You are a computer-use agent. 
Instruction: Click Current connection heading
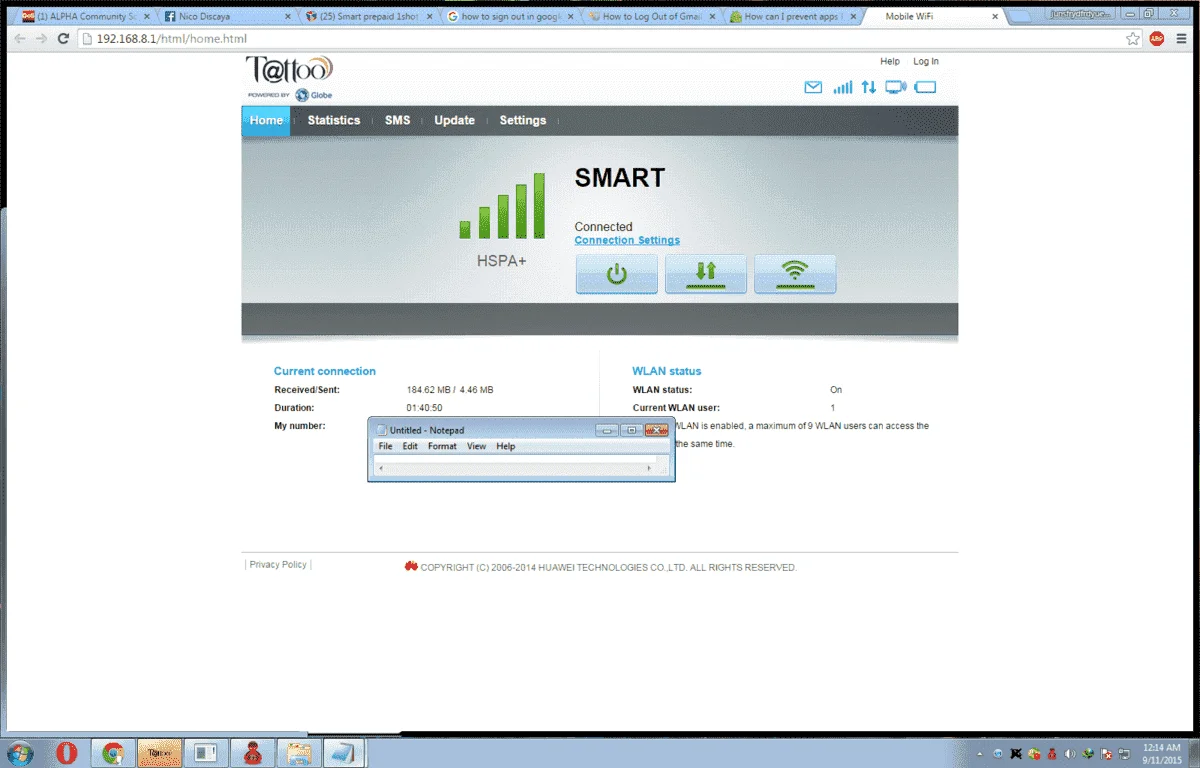pyautogui.click(x=325, y=371)
